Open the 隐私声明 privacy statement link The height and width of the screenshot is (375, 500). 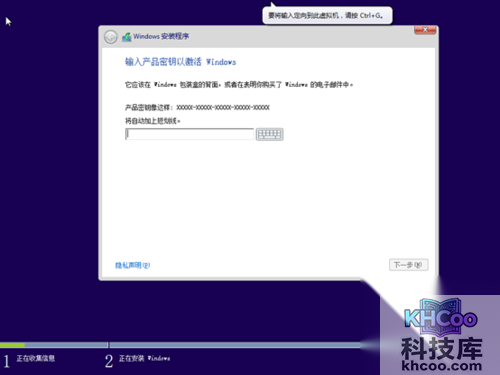pos(133,265)
